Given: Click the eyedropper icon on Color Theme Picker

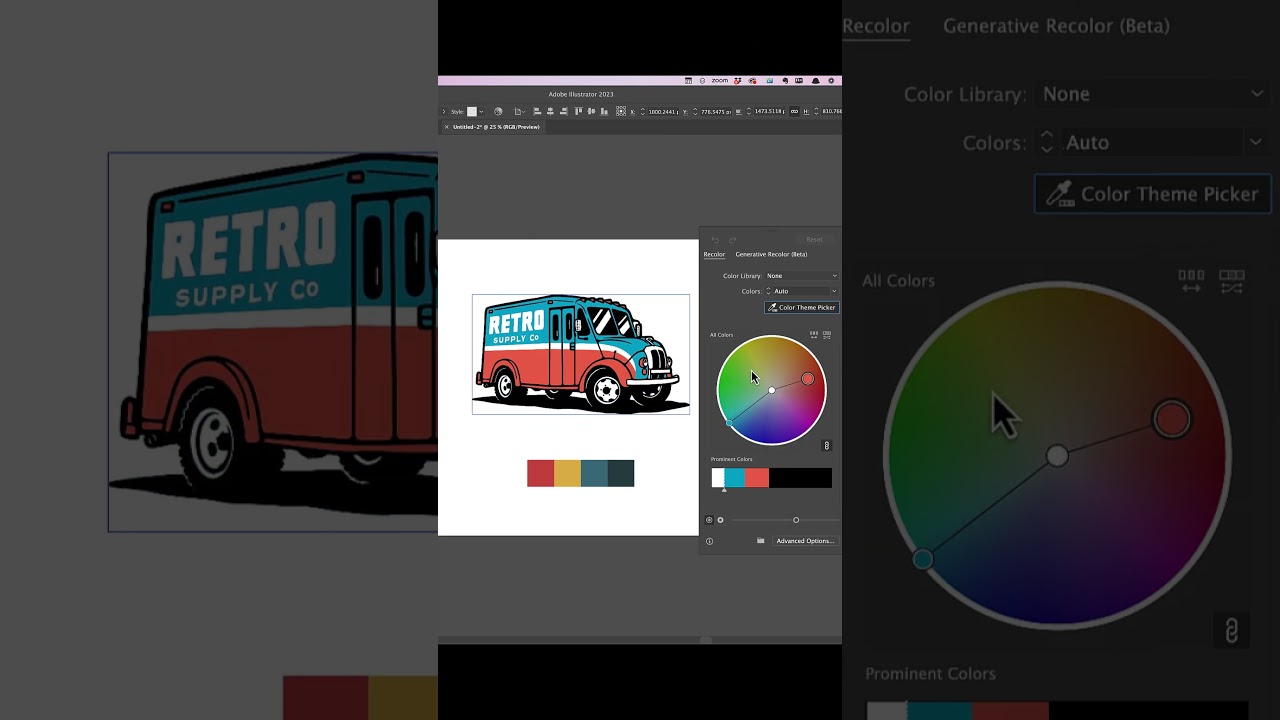Looking at the screenshot, I should (773, 307).
